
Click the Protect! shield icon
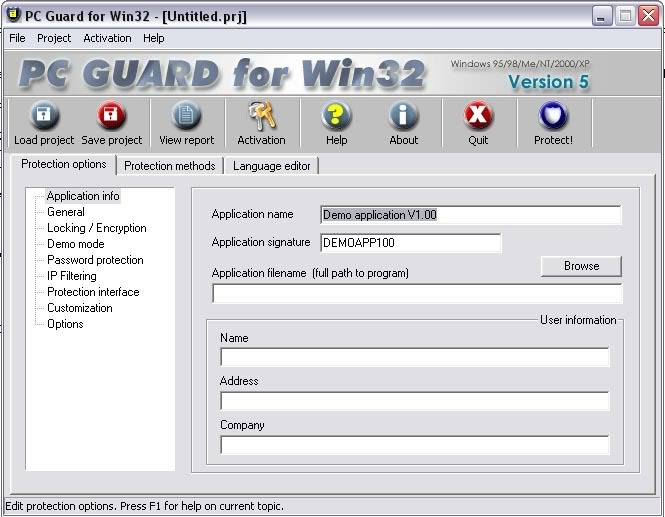pos(553,115)
